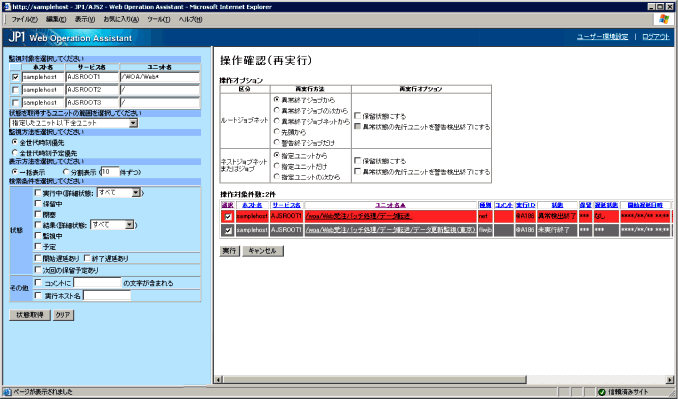This screenshot has width=678, height=399.
Task: Check nested jobnet 保留状態にする option
Action: coord(358,161)
